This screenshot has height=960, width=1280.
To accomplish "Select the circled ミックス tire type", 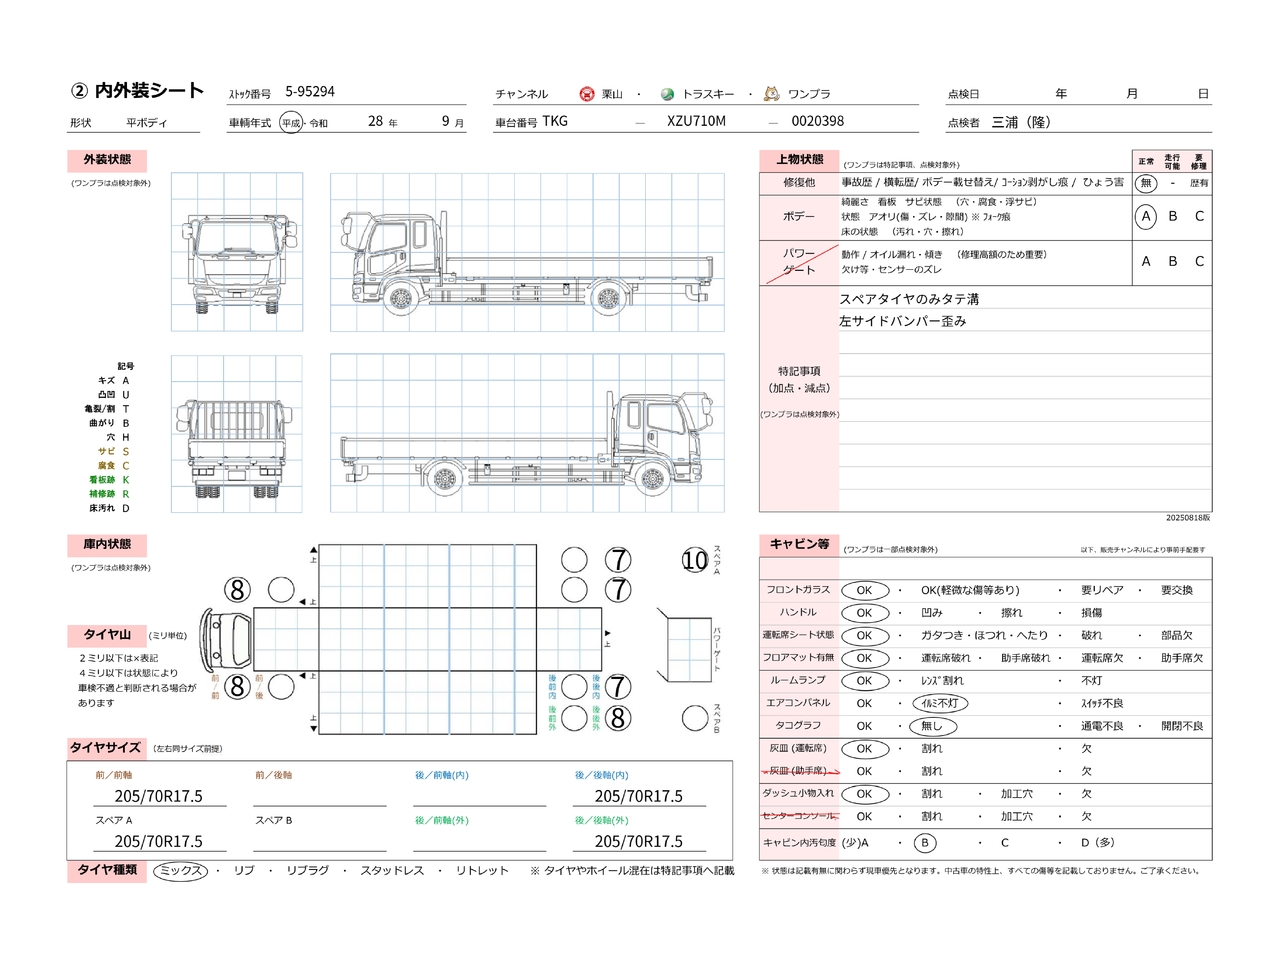I will pyautogui.click(x=181, y=871).
